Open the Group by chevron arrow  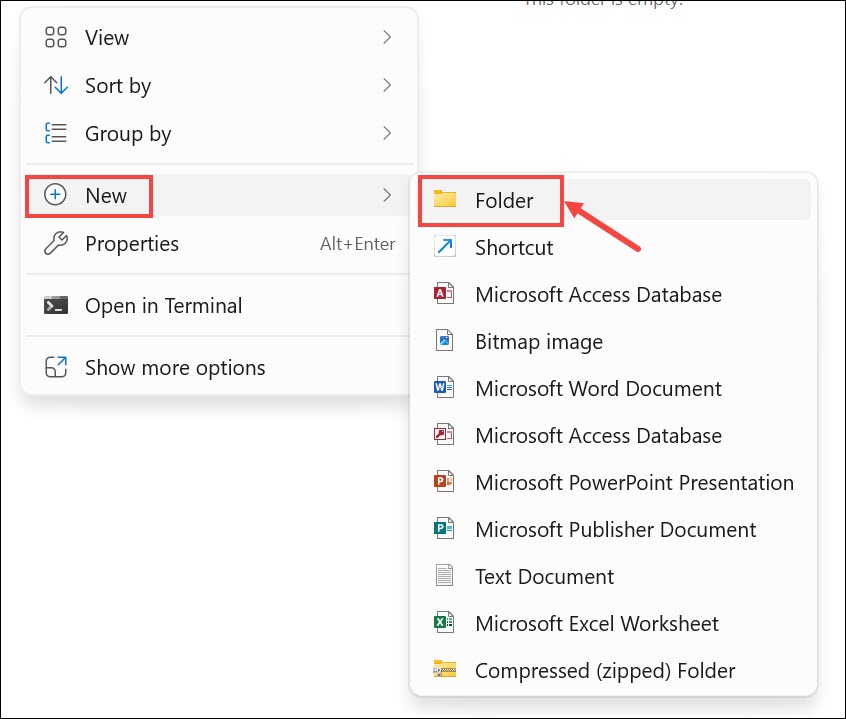(x=387, y=133)
